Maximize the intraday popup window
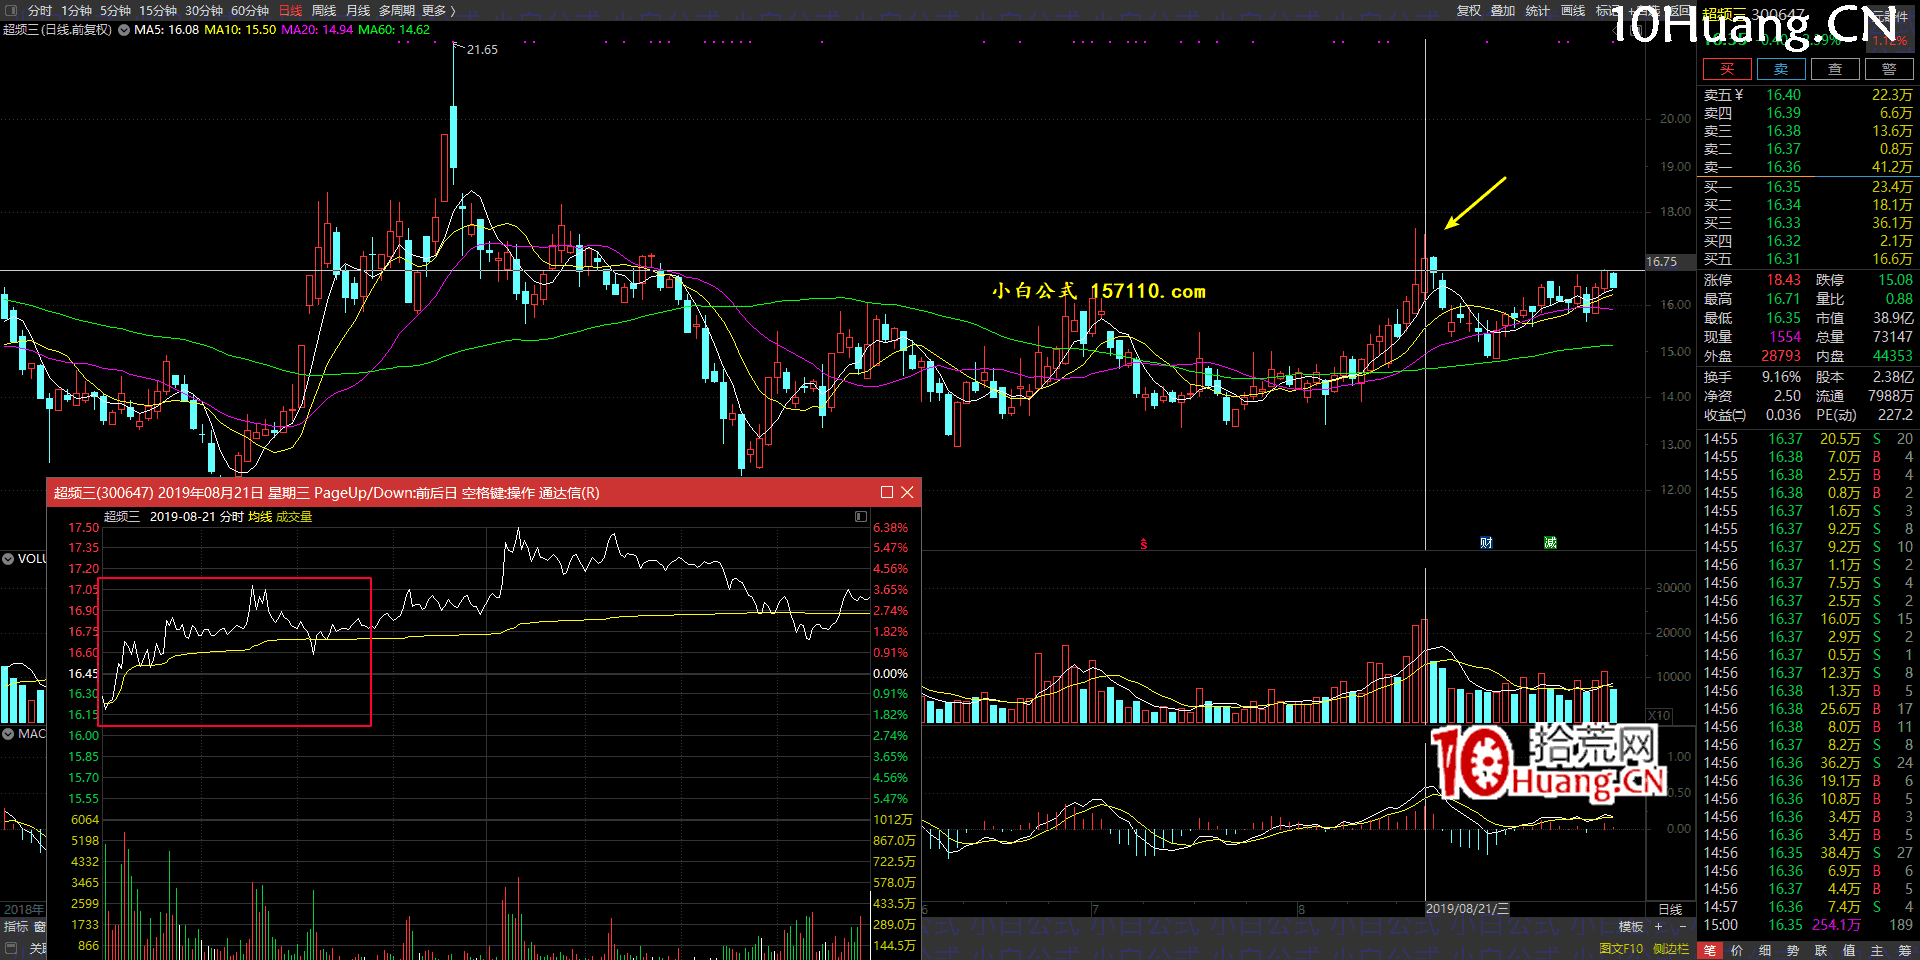The image size is (1920, 960). tap(886, 492)
